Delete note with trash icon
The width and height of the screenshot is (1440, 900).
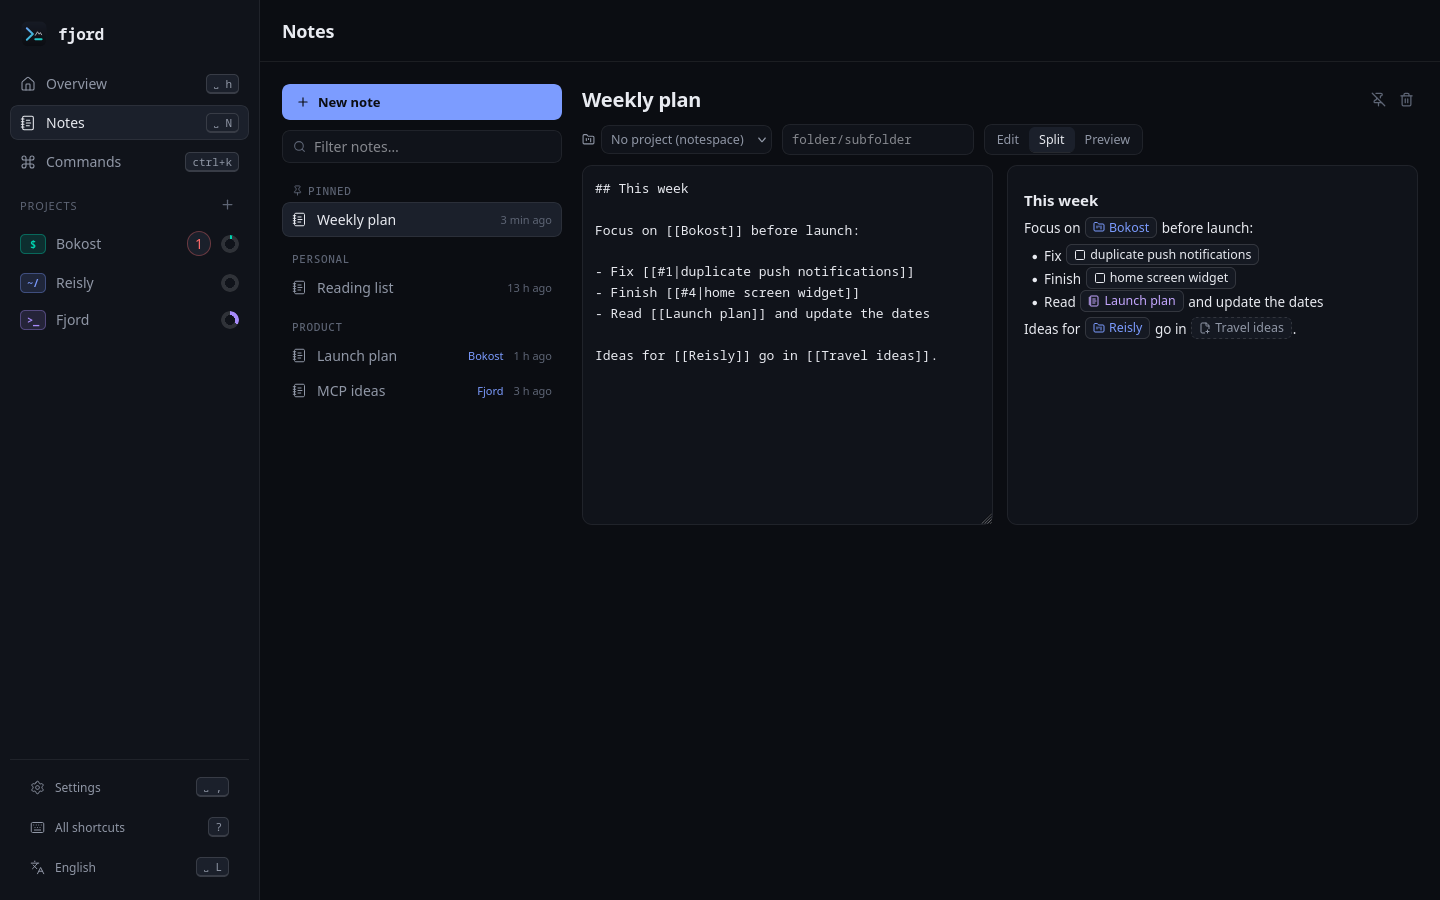pos(1407,100)
